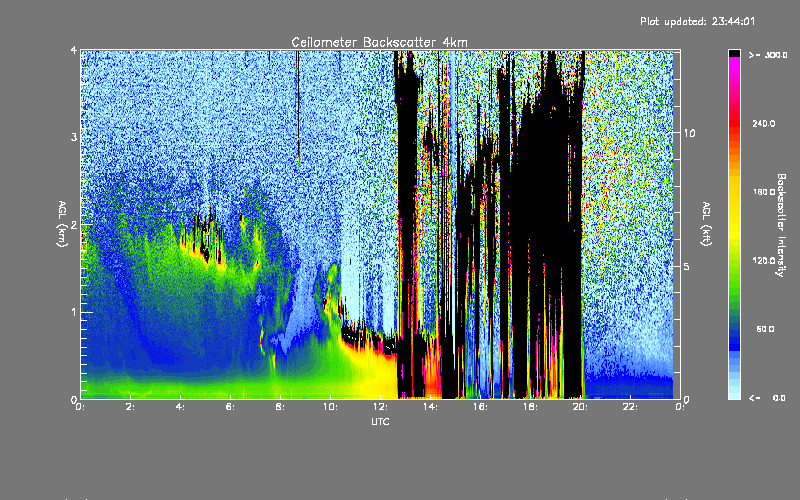The height and width of the screenshot is (500, 800).
Task: Click the '240.0' colorbar tick label
Action: (x=764, y=123)
